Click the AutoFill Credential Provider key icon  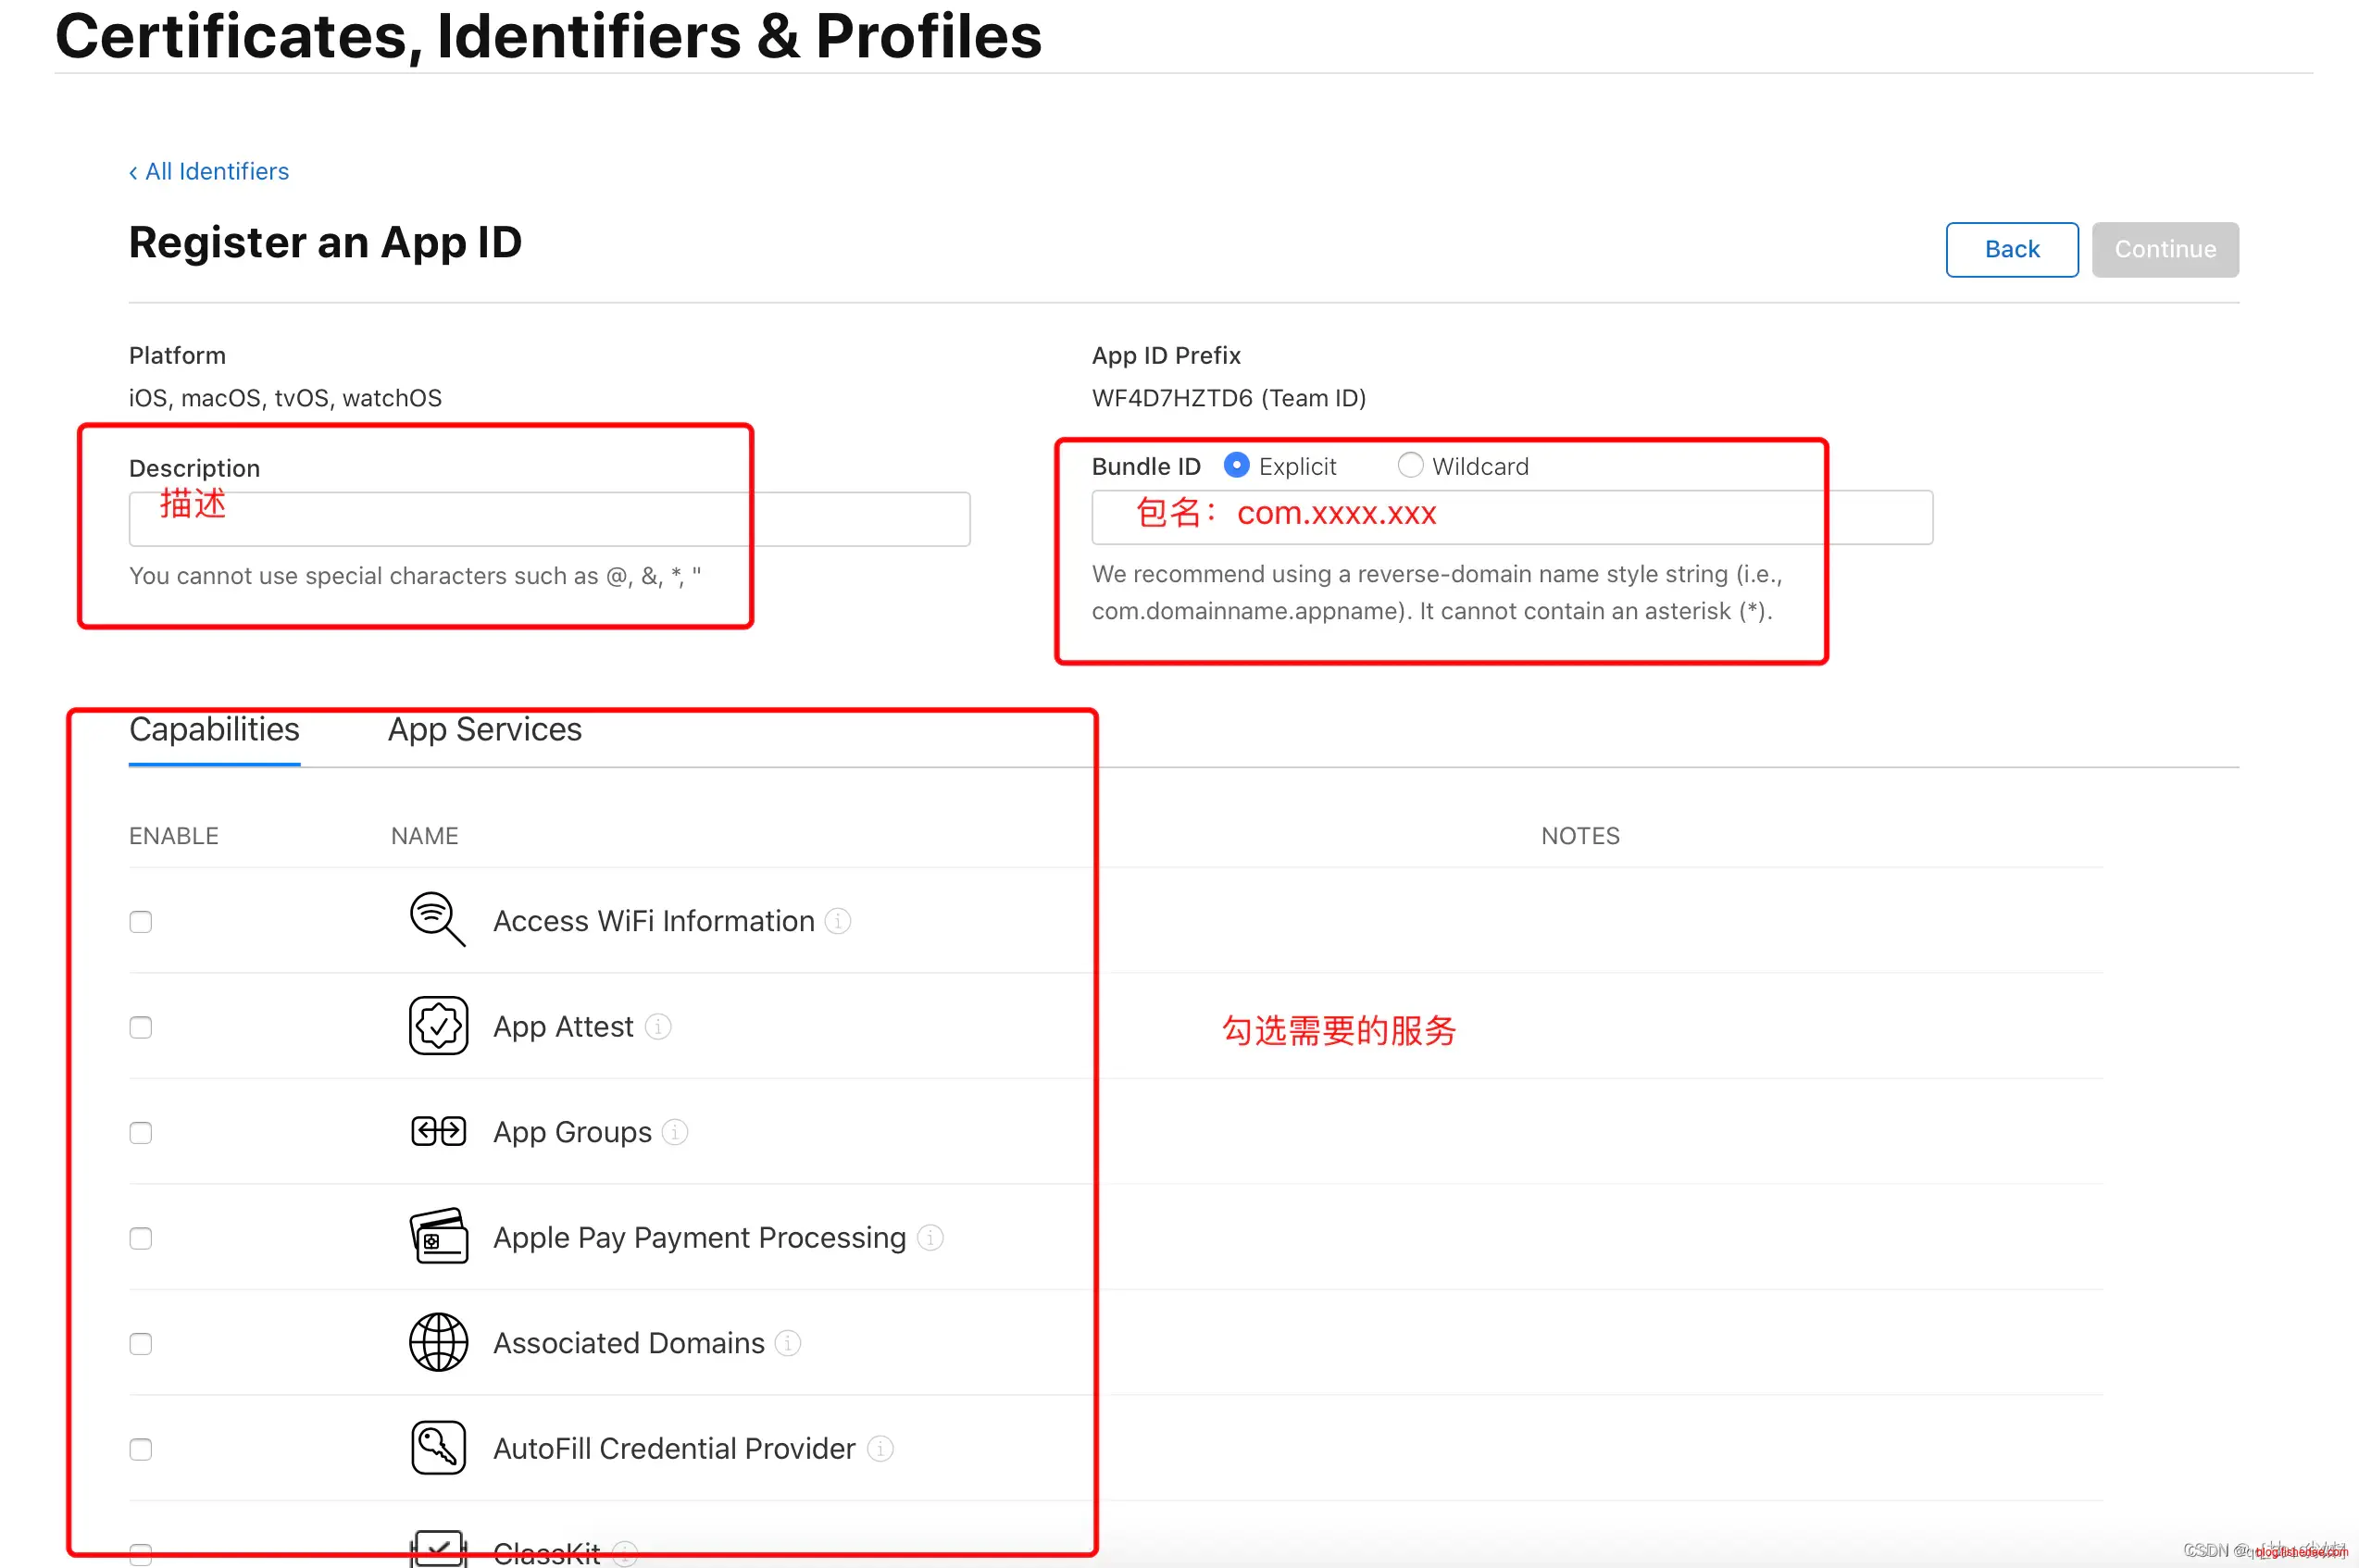[x=438, y=1448]
